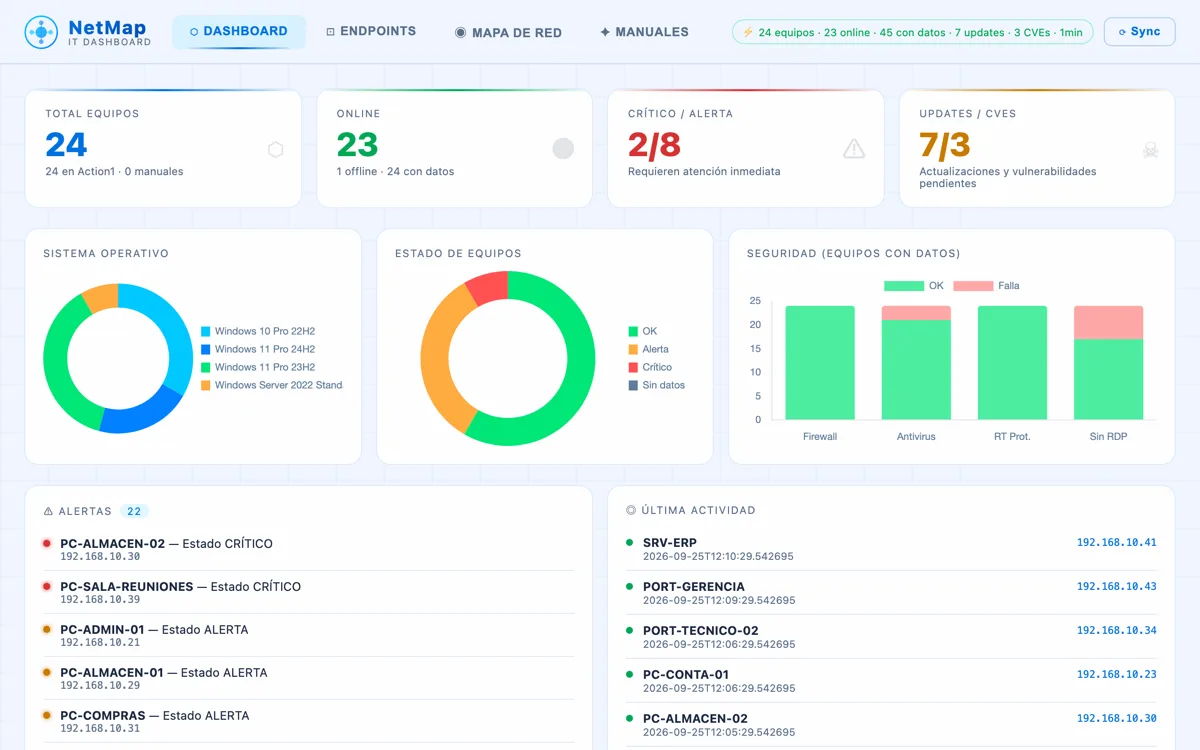The image size is (1200, 750).
Task: Click the Sync button
Action: [1139, 32]
